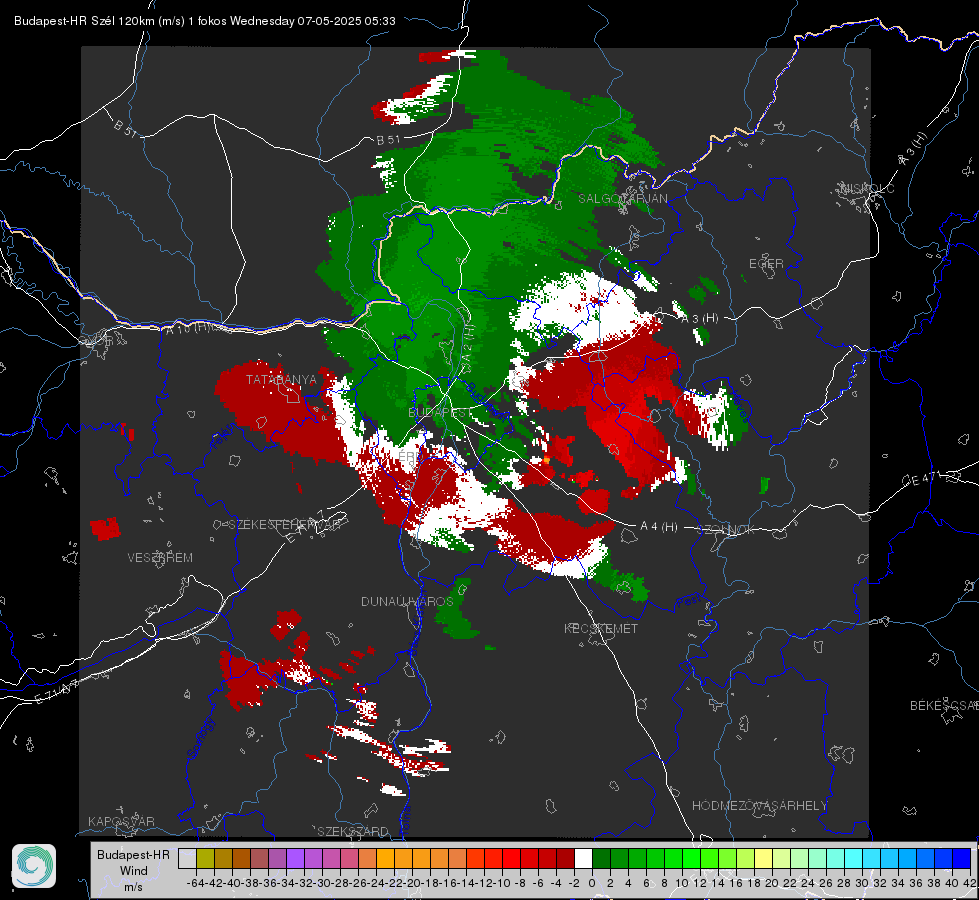This screenshot has width=979, height=900.
Task: Select the SALGOTARJAN city label
Action: tap(622, 199)
